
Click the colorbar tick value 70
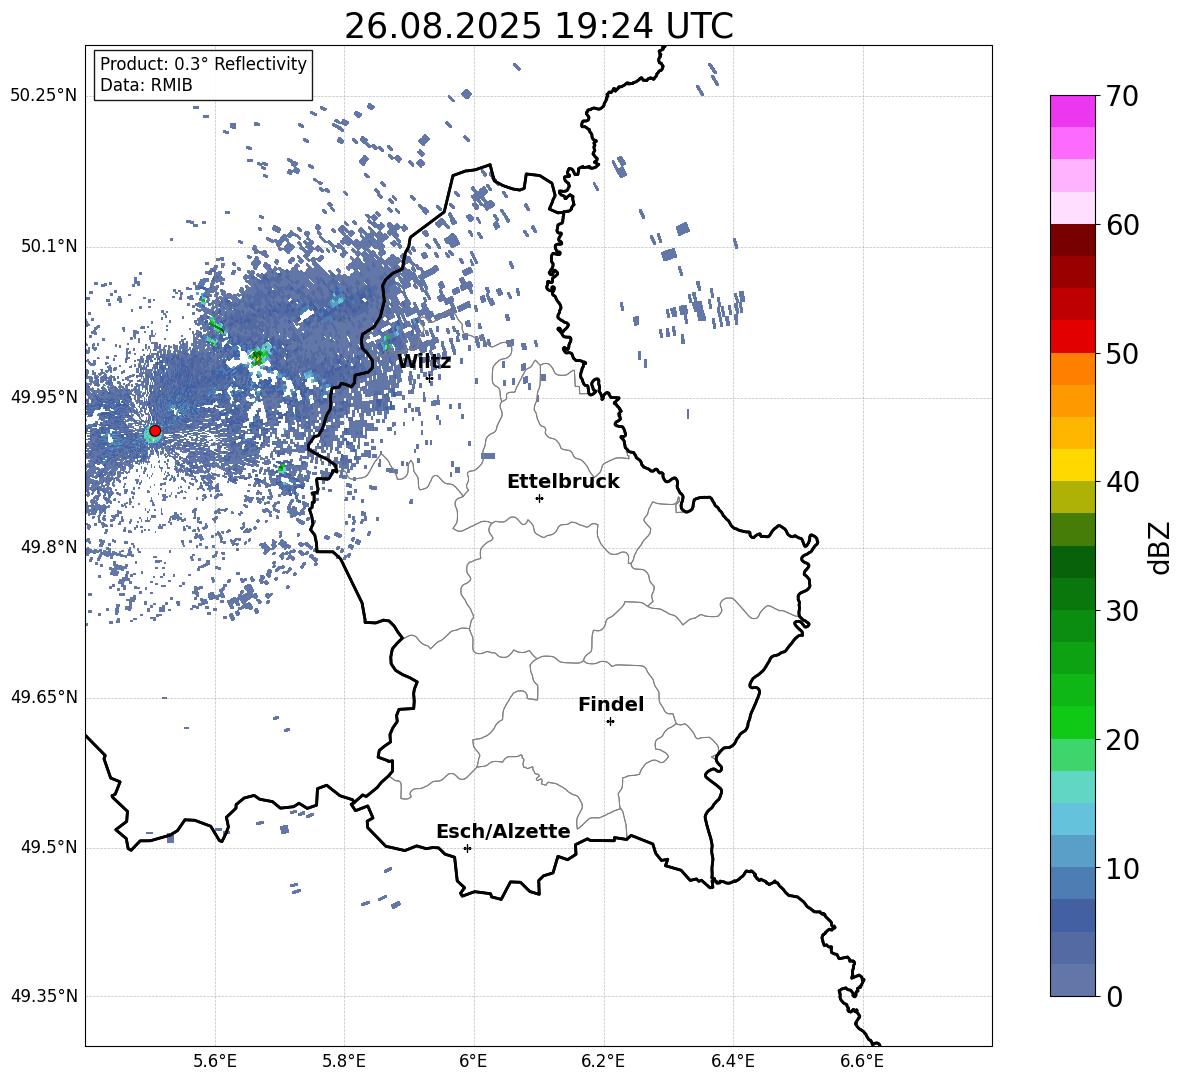(1122, 97)
